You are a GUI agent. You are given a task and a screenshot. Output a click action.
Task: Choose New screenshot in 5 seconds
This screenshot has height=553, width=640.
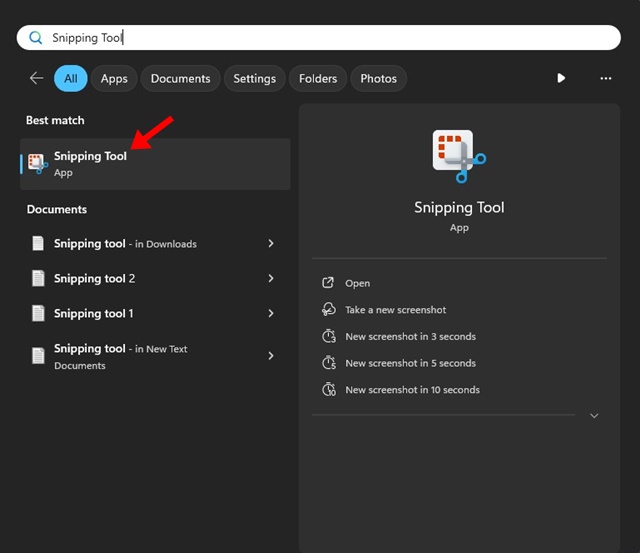(x=410, y=363)
